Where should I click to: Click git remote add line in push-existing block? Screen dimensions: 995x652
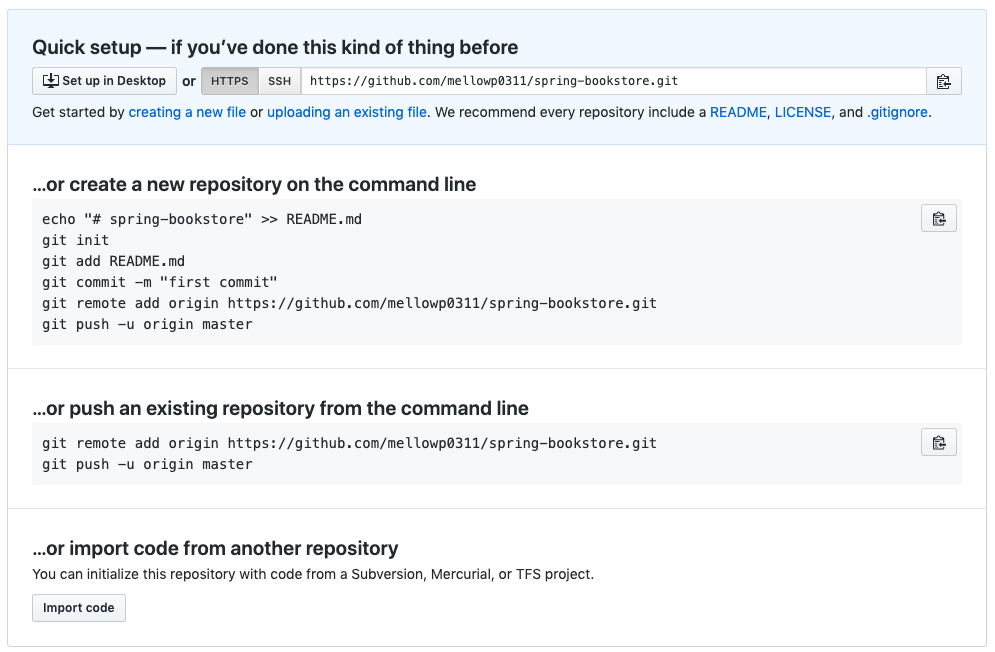pos(349,443)
